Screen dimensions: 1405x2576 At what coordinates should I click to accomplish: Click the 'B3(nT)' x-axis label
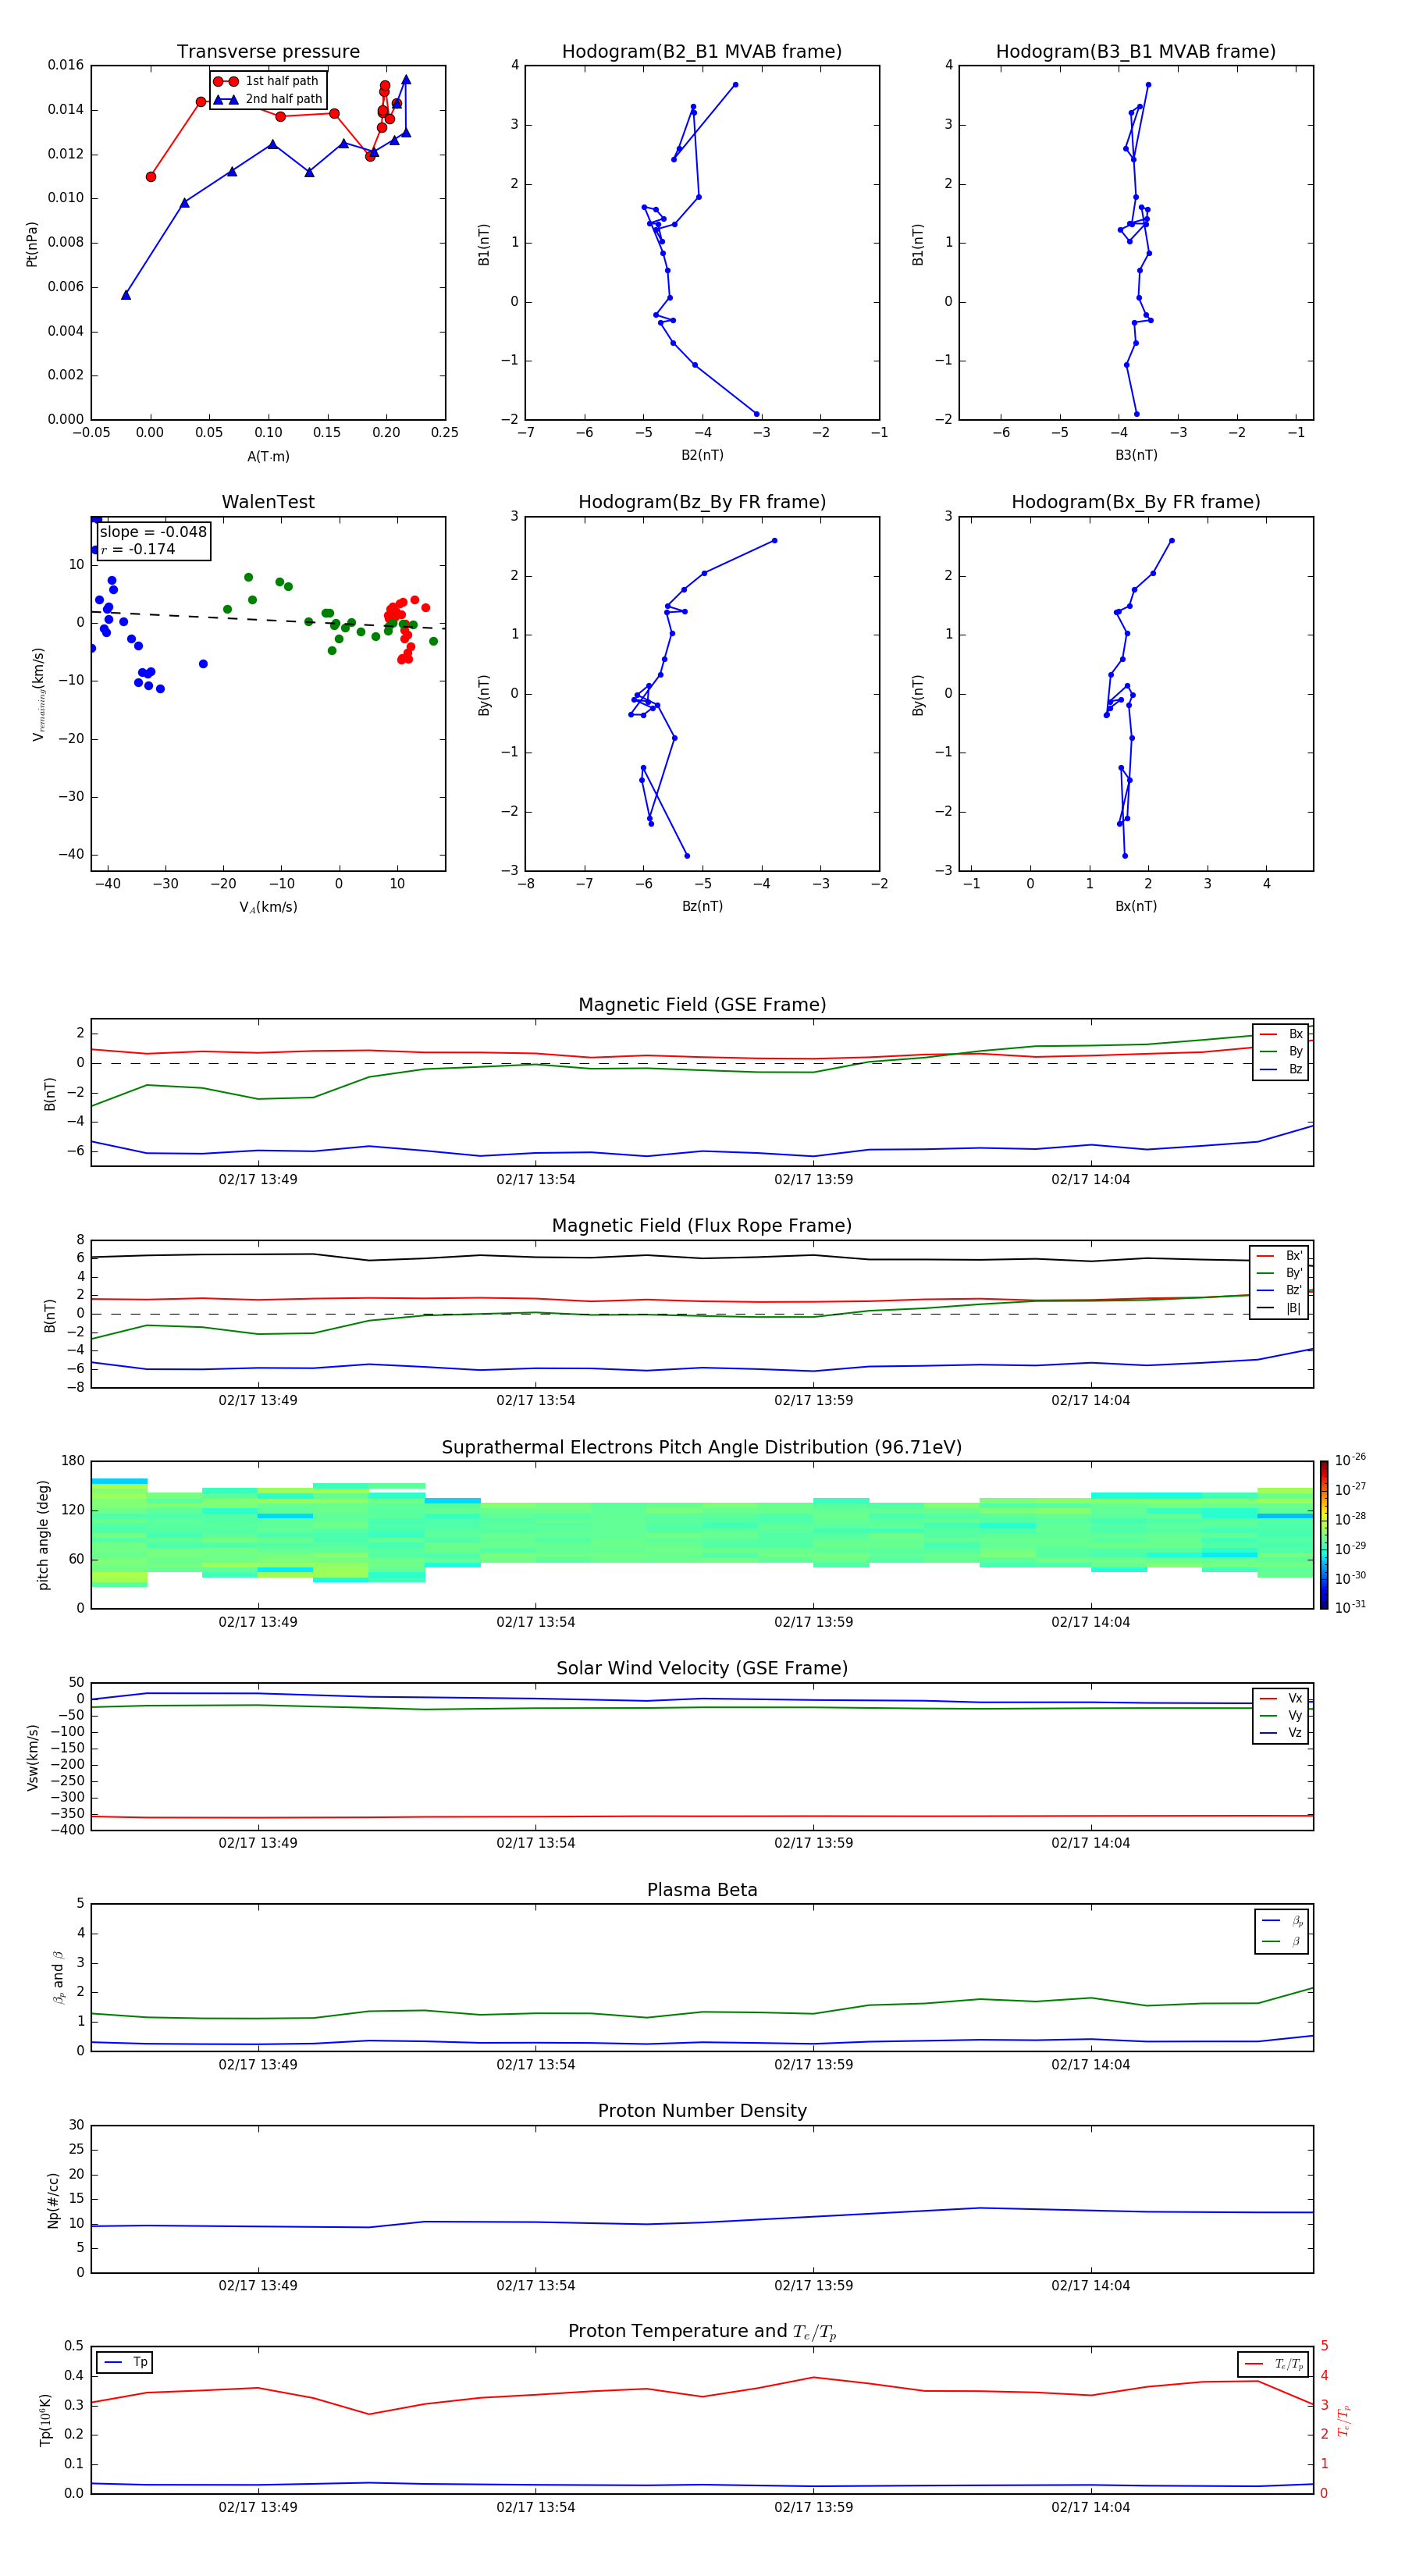pos(1136,455)
